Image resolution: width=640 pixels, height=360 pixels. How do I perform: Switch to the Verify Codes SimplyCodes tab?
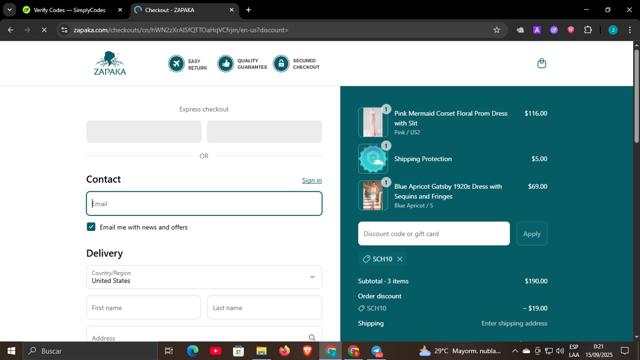pyautogui.click(x=69, y=10)
